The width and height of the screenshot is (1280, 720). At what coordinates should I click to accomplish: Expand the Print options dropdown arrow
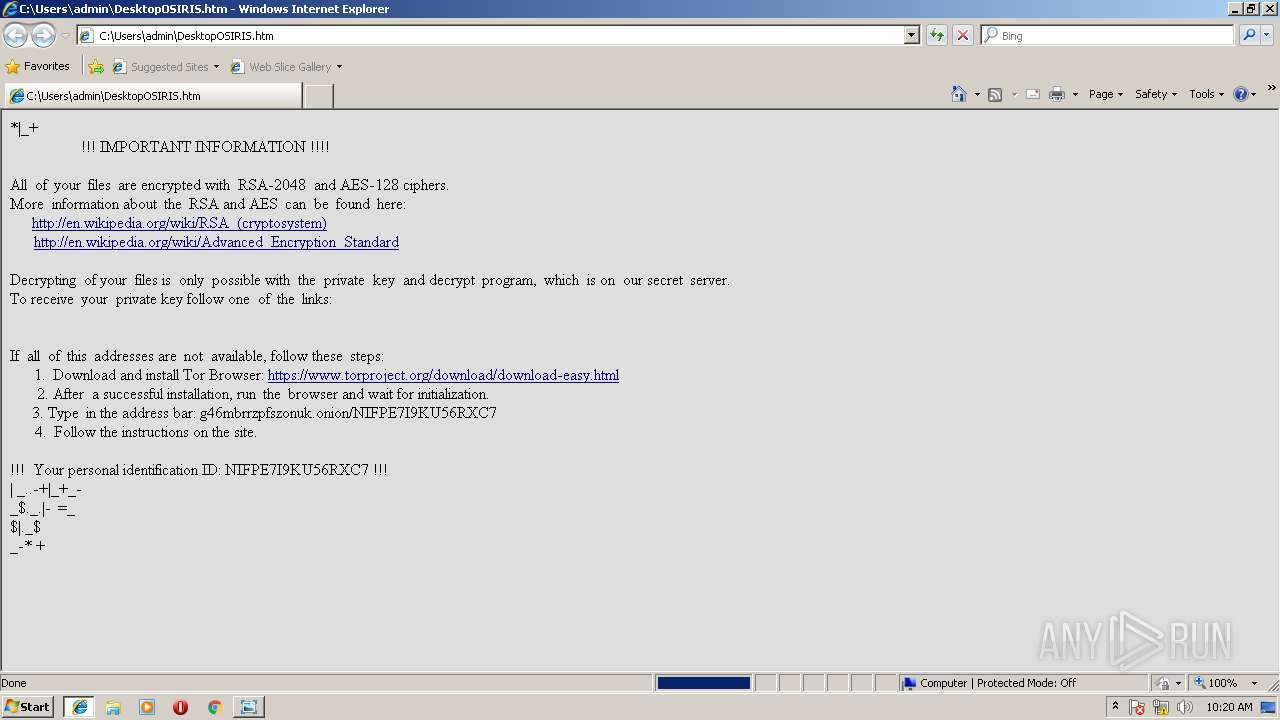1075,94
